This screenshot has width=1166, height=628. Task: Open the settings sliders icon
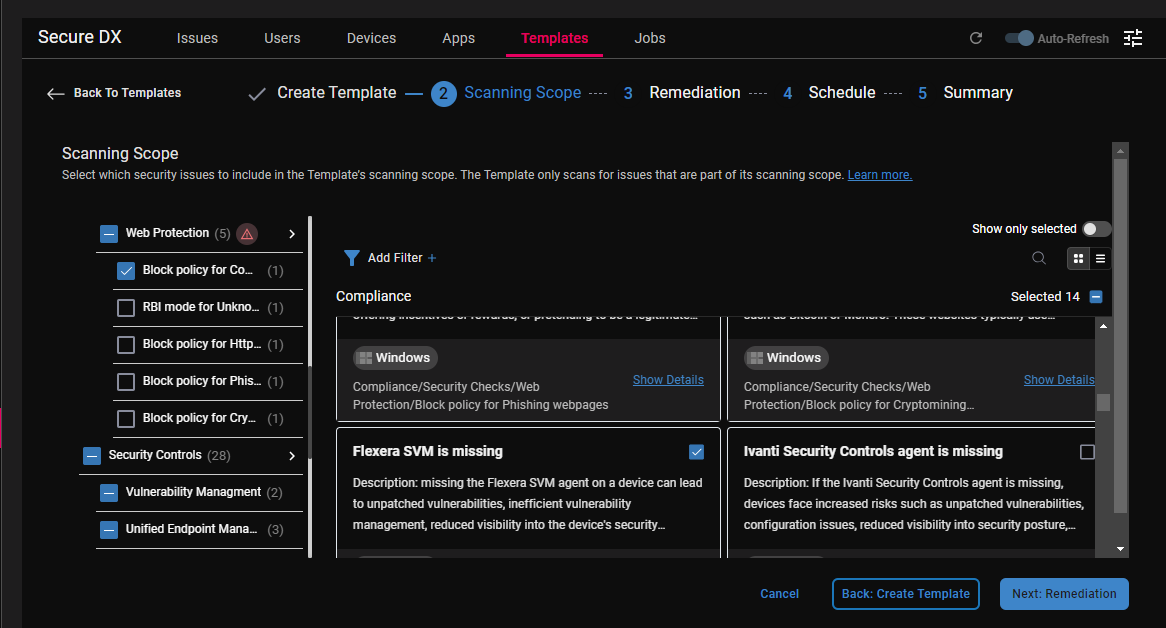(x=1133, y=38)
